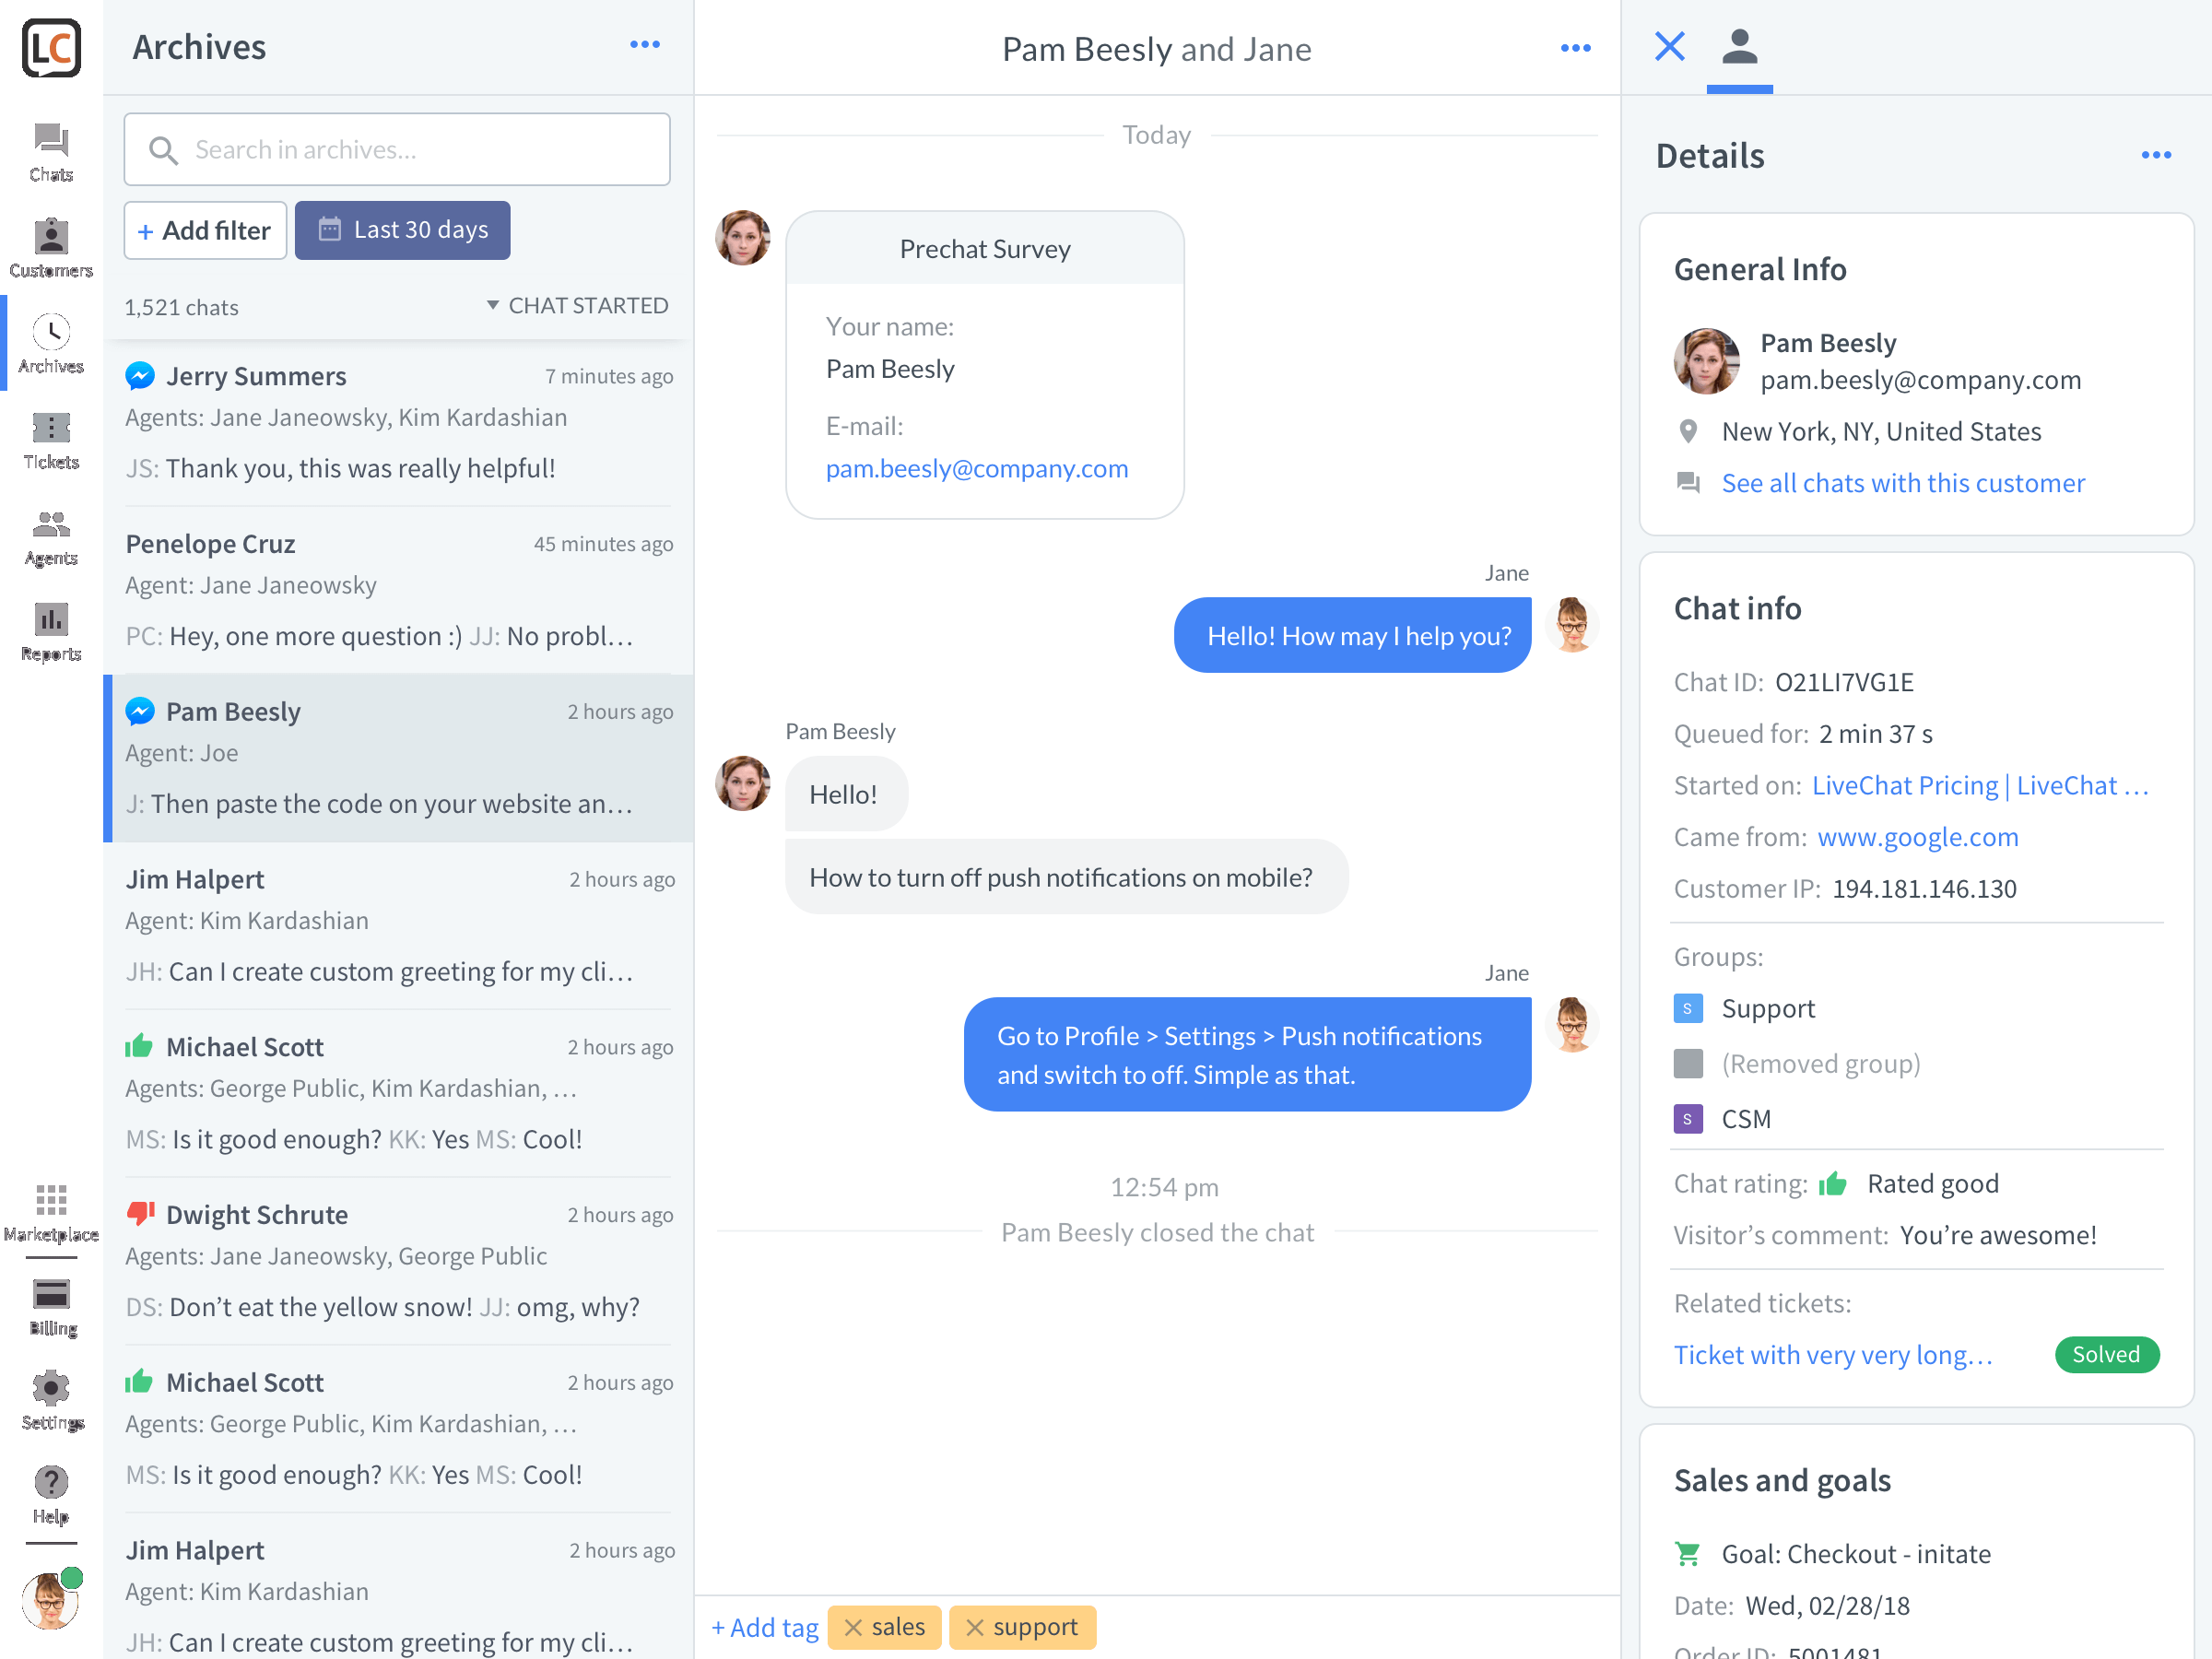Viewport: 2212px width, 1659px height.
Task: Open See all chats with this customer
Action: 1903,483
